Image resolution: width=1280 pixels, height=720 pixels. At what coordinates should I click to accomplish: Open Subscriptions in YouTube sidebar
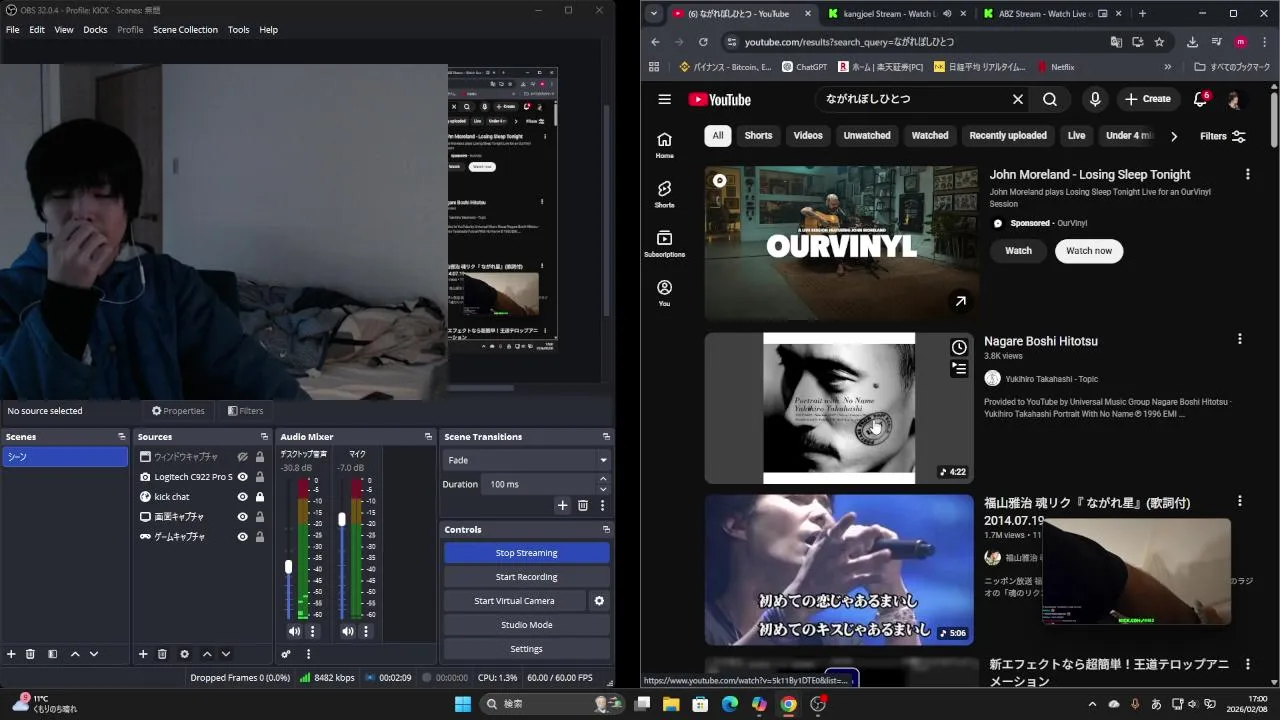point(664,243)
